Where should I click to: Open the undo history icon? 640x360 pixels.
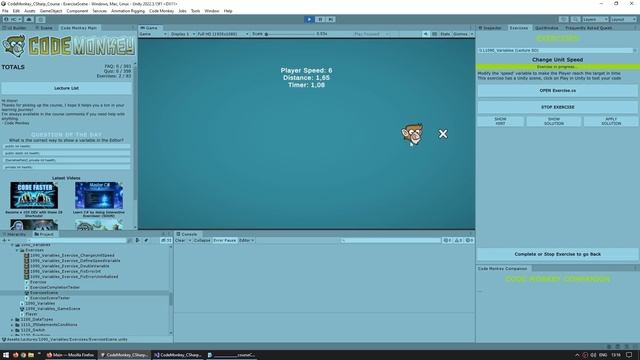coord(564,19)
